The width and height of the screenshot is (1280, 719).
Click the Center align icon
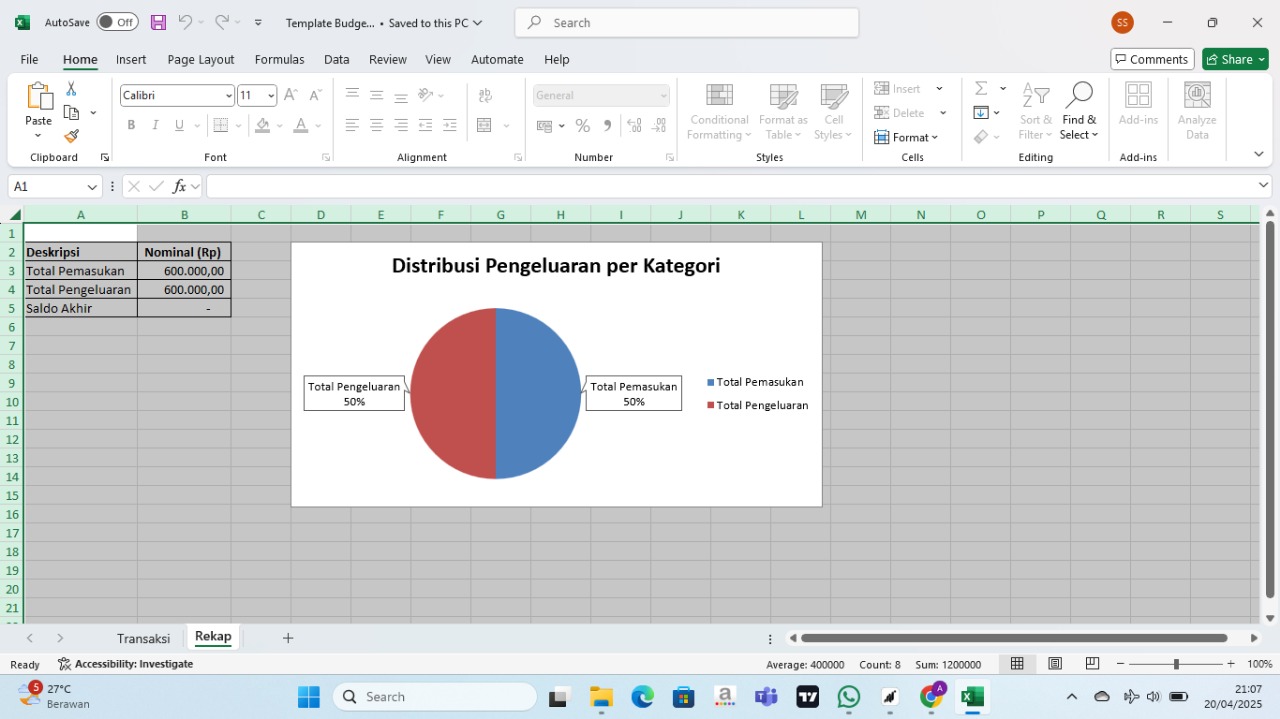[x=376, y=125]
